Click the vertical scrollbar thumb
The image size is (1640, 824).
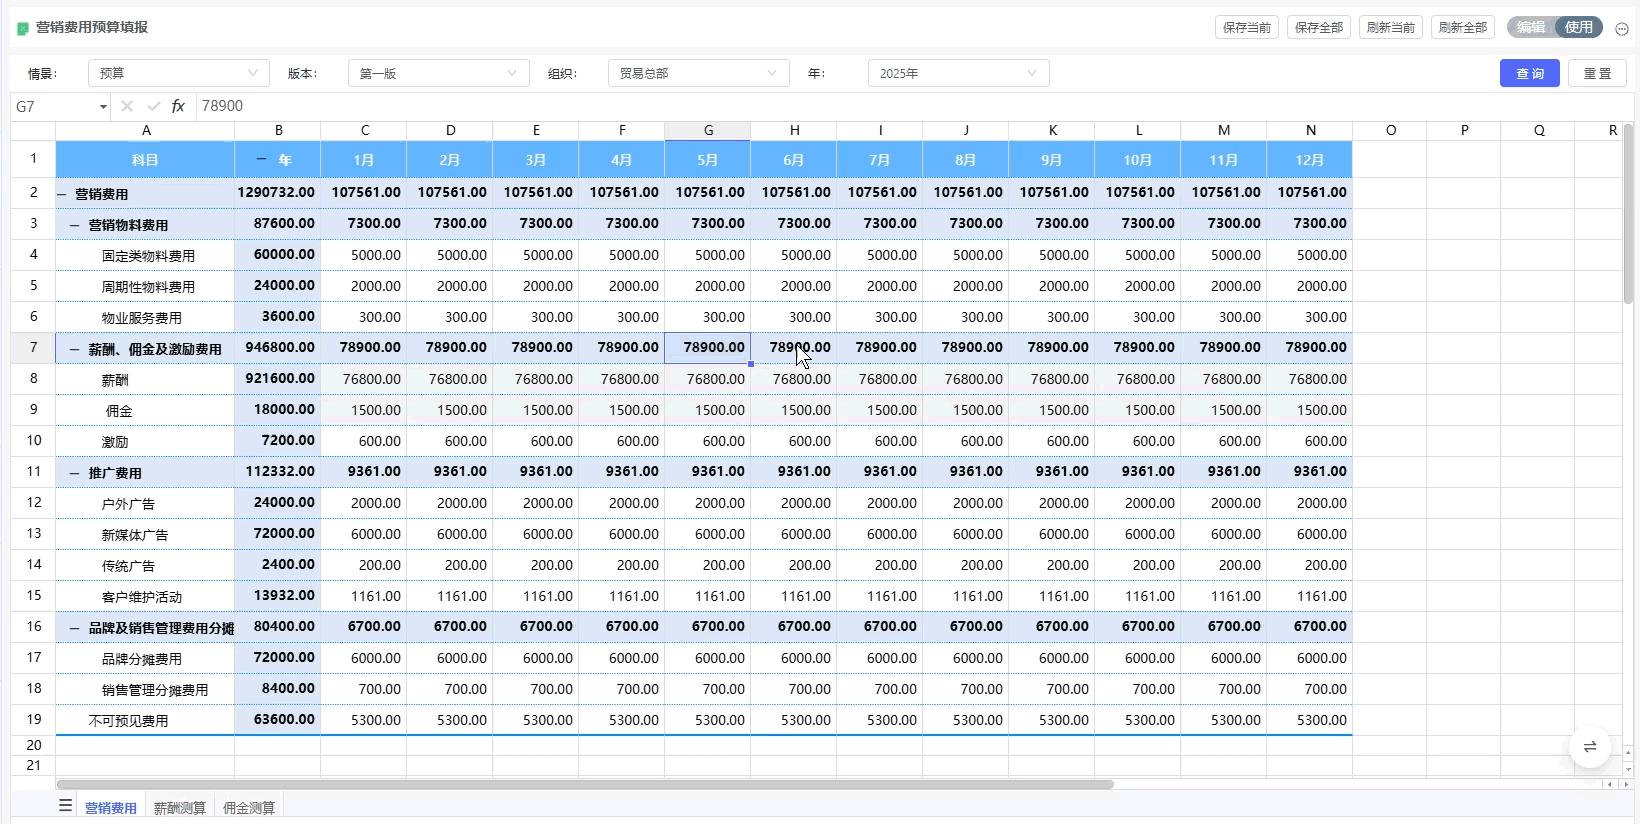(x=1629, y=214)
